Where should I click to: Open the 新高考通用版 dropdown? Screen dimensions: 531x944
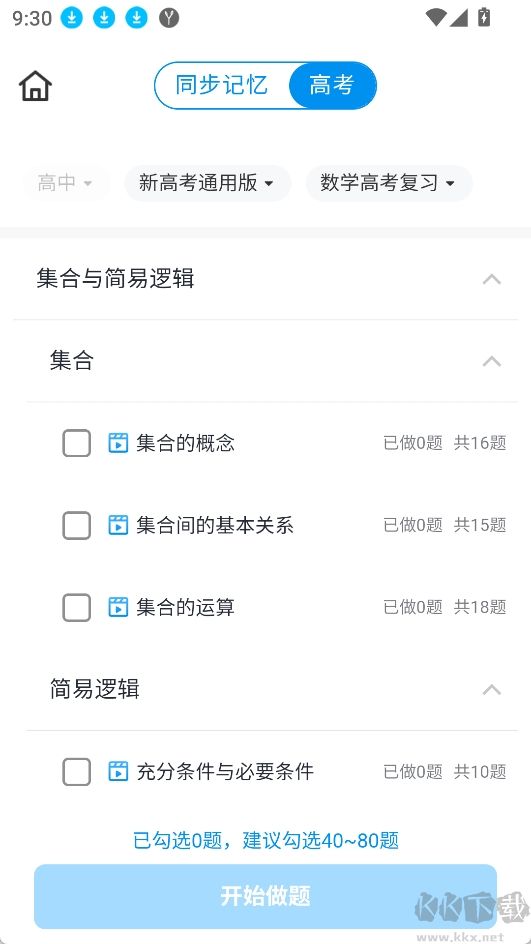(x=208, y=182)
